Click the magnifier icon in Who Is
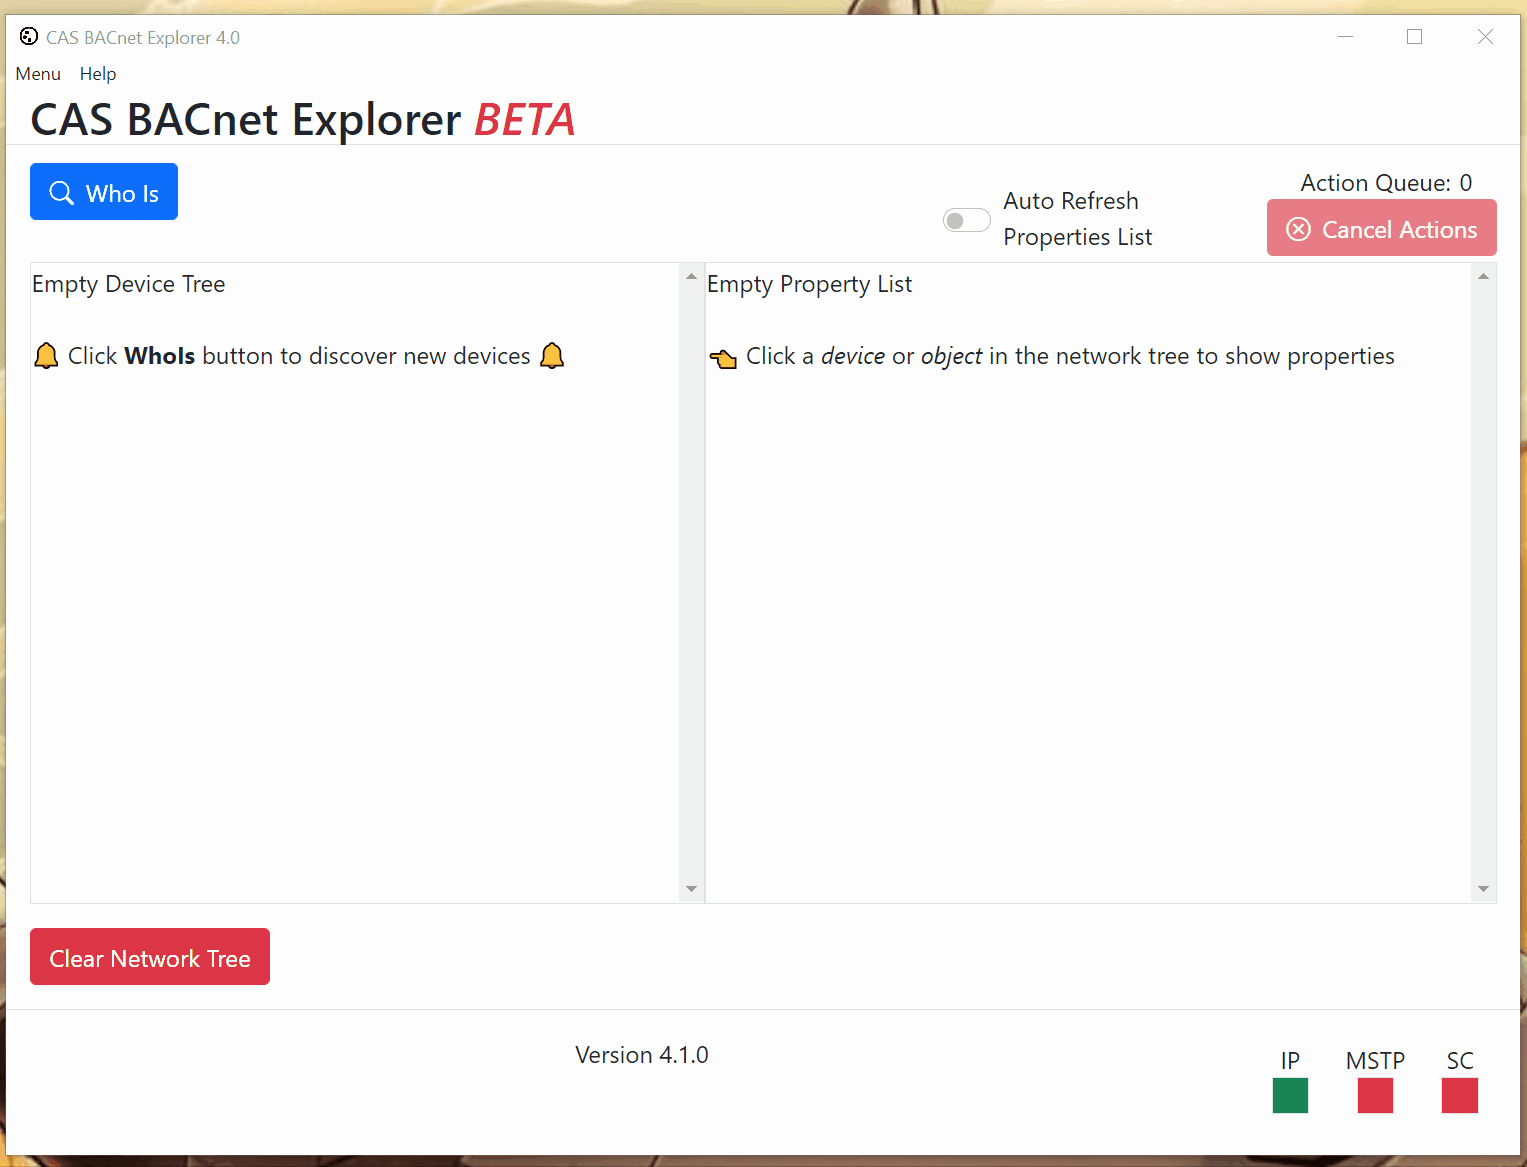 click(x=62, y=193)
